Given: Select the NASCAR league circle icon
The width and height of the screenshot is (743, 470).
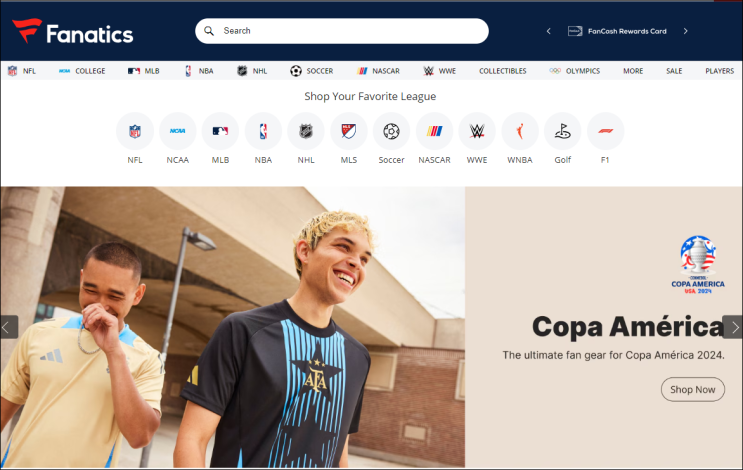Looking at the screenshot, I should pos(435,131).
